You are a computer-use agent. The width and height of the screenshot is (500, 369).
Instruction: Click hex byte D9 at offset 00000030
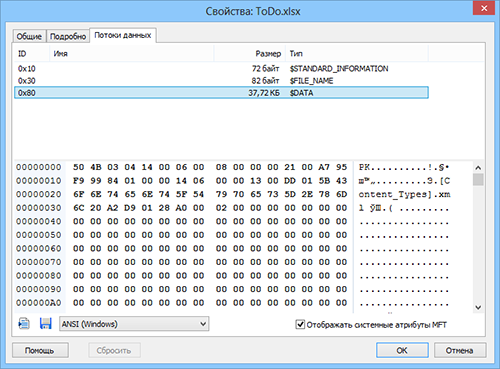coord(130,208)
